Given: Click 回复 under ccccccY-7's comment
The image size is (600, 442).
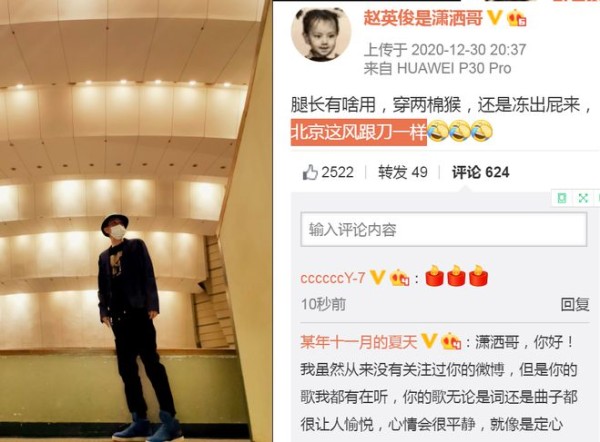Looking at the screenshot, I should pyautogui.click(x=575, y=304).
